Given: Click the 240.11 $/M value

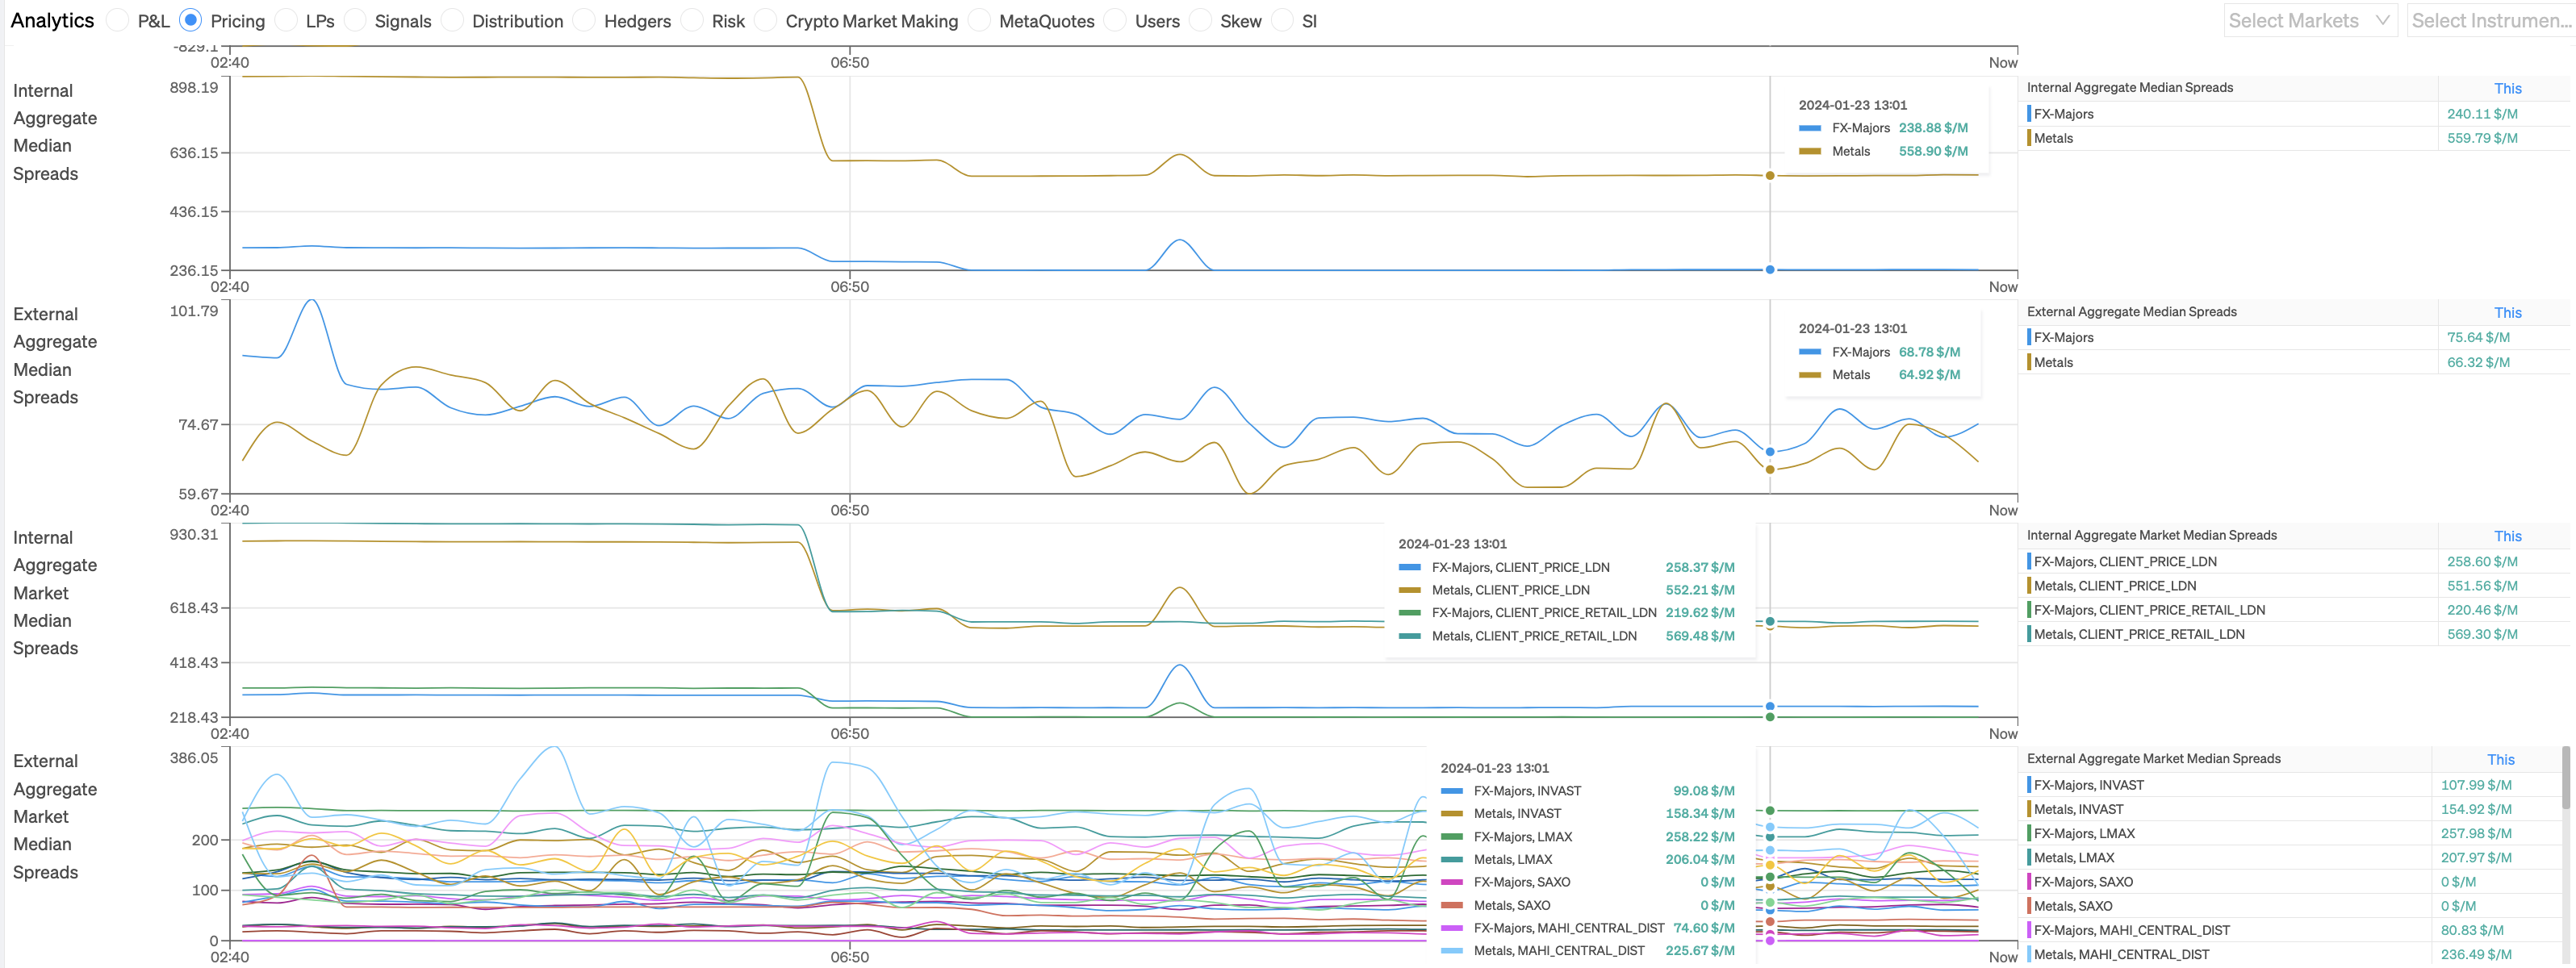Looking at the screenshot, I should point(2482,114).
